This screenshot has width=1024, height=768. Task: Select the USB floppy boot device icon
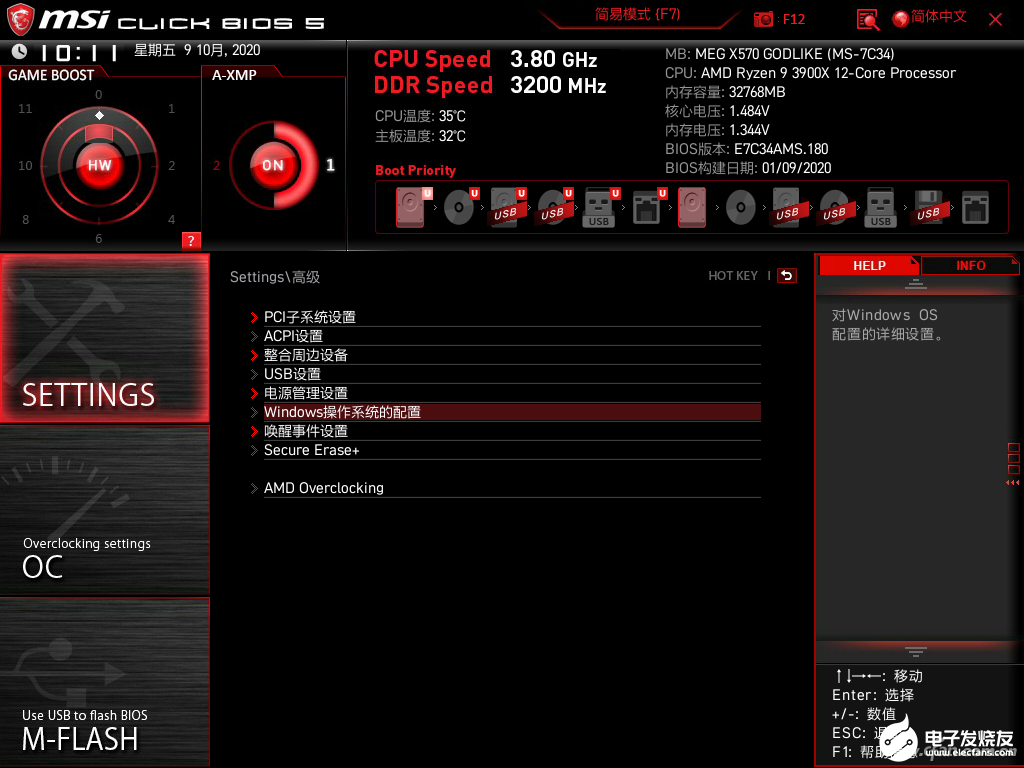coord(929,207)
